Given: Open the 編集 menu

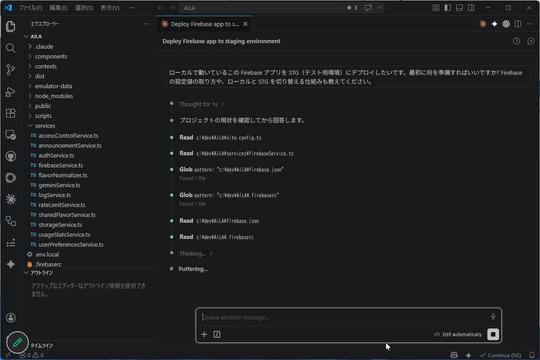Looking at the screenshot, I should click(59, 8).
